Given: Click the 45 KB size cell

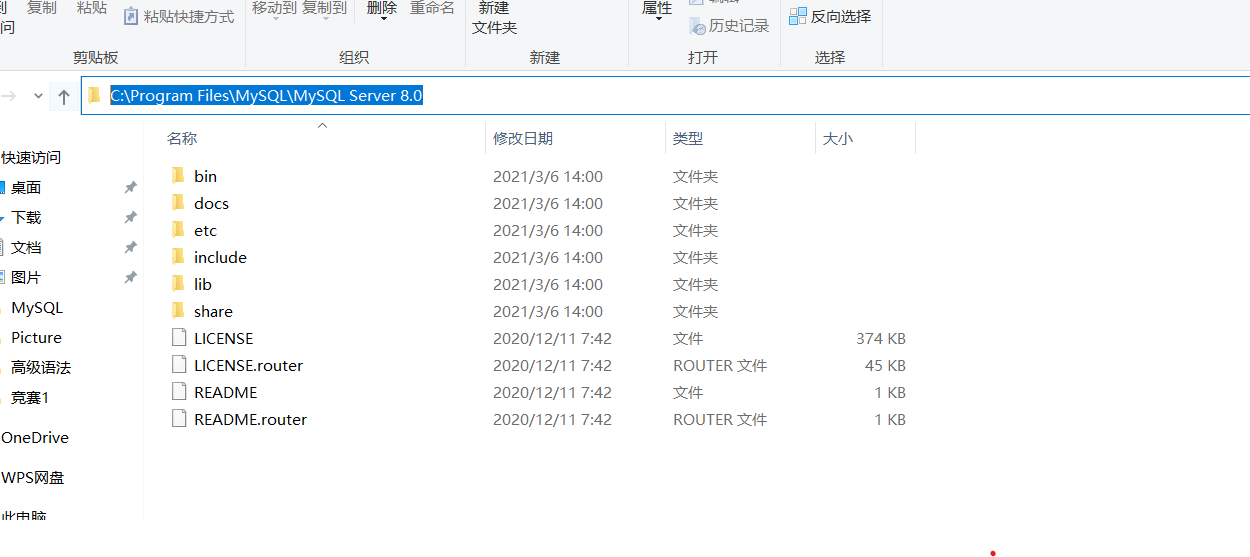Looking at the screenshot, I should 885,366.
